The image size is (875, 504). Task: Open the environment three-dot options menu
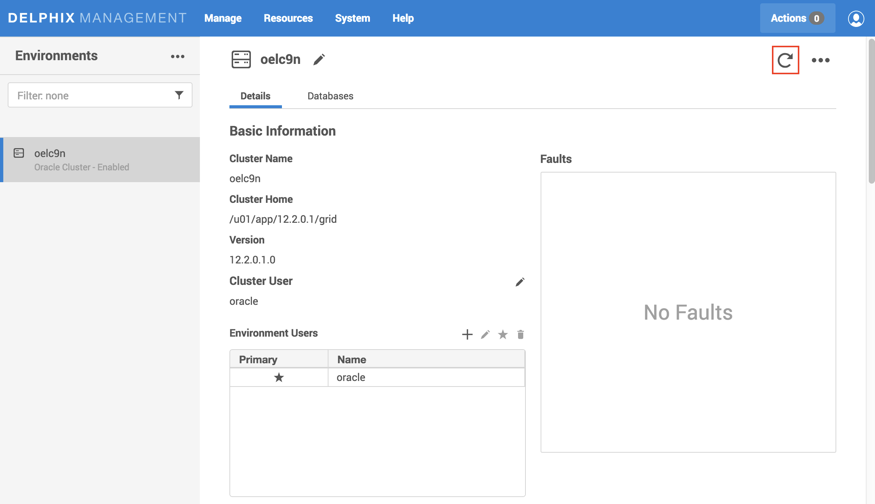tap(820, 60)
